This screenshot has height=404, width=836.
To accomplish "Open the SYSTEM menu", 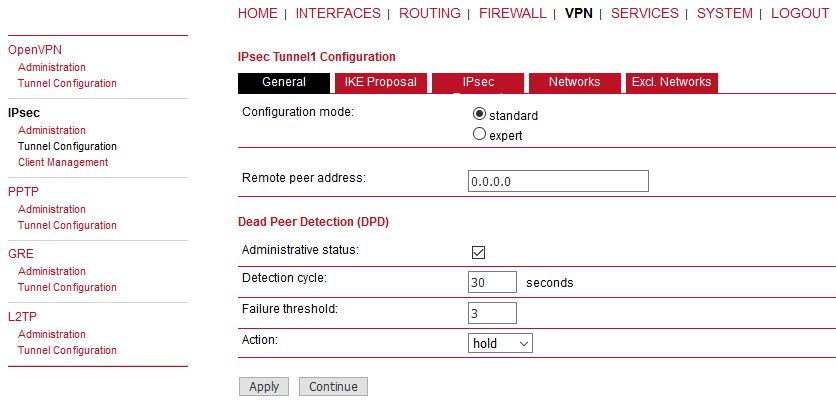I will coord(725,13).
